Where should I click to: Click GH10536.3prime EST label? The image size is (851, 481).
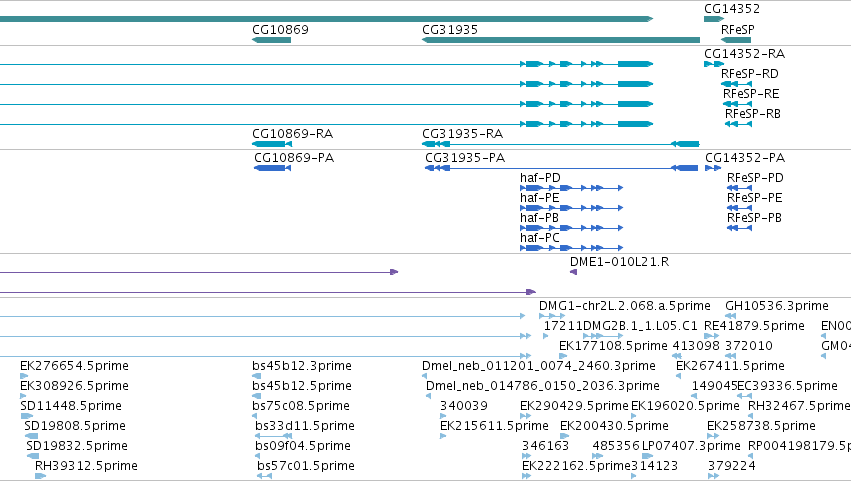tap(777, 306)
